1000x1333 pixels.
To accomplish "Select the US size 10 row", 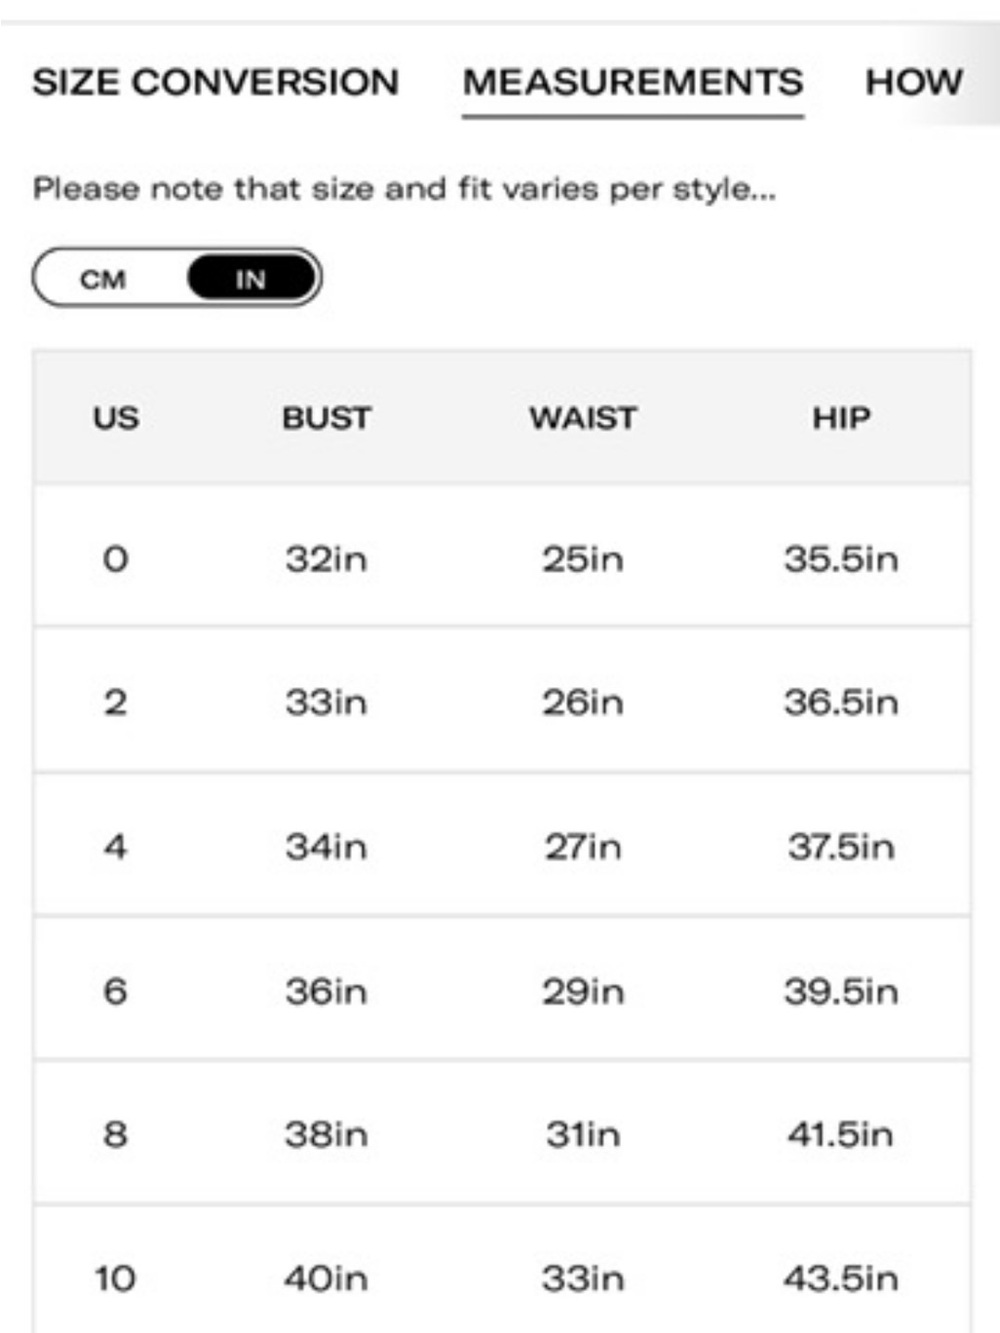I will pos(502,1270).
